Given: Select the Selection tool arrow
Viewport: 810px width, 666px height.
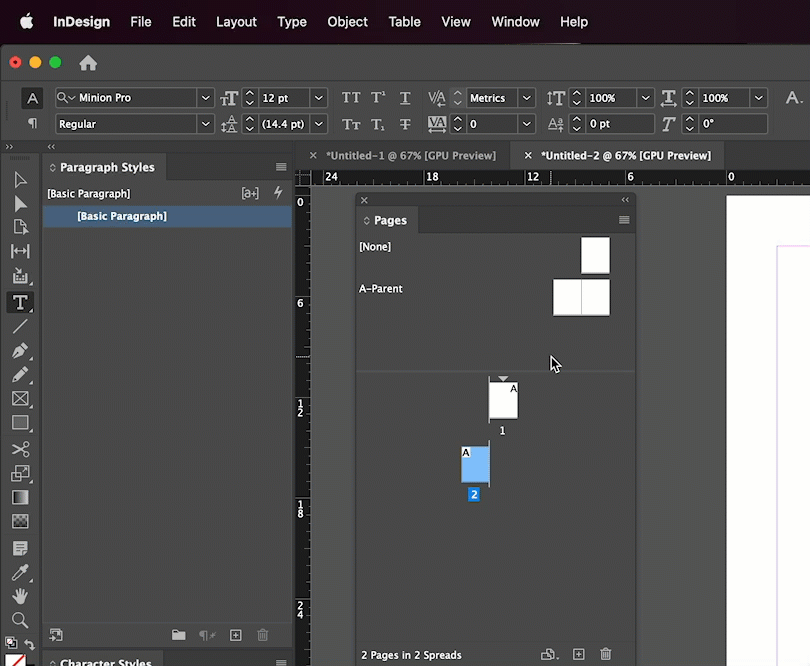Looking at the screenshot, I should click(x=20, y=180).
